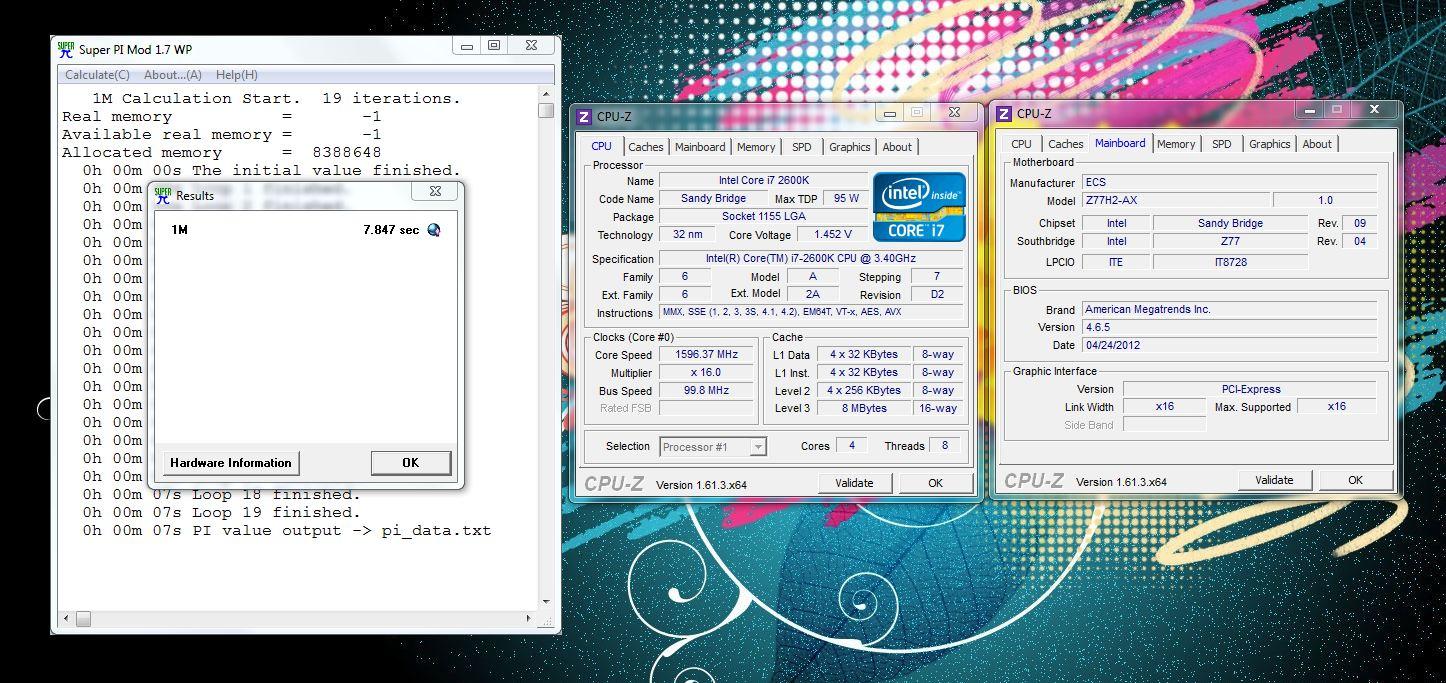Open the Help(H) menu
This screenshot has height=683, width=1446.
237,75
